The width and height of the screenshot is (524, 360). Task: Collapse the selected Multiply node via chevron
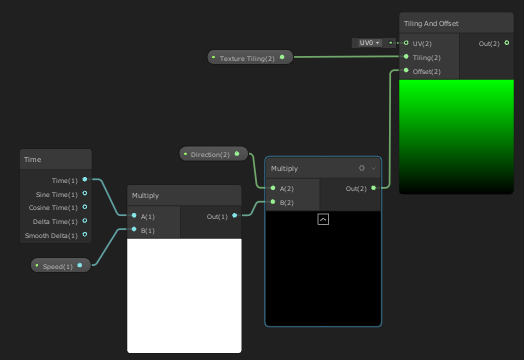click(373, 168)
